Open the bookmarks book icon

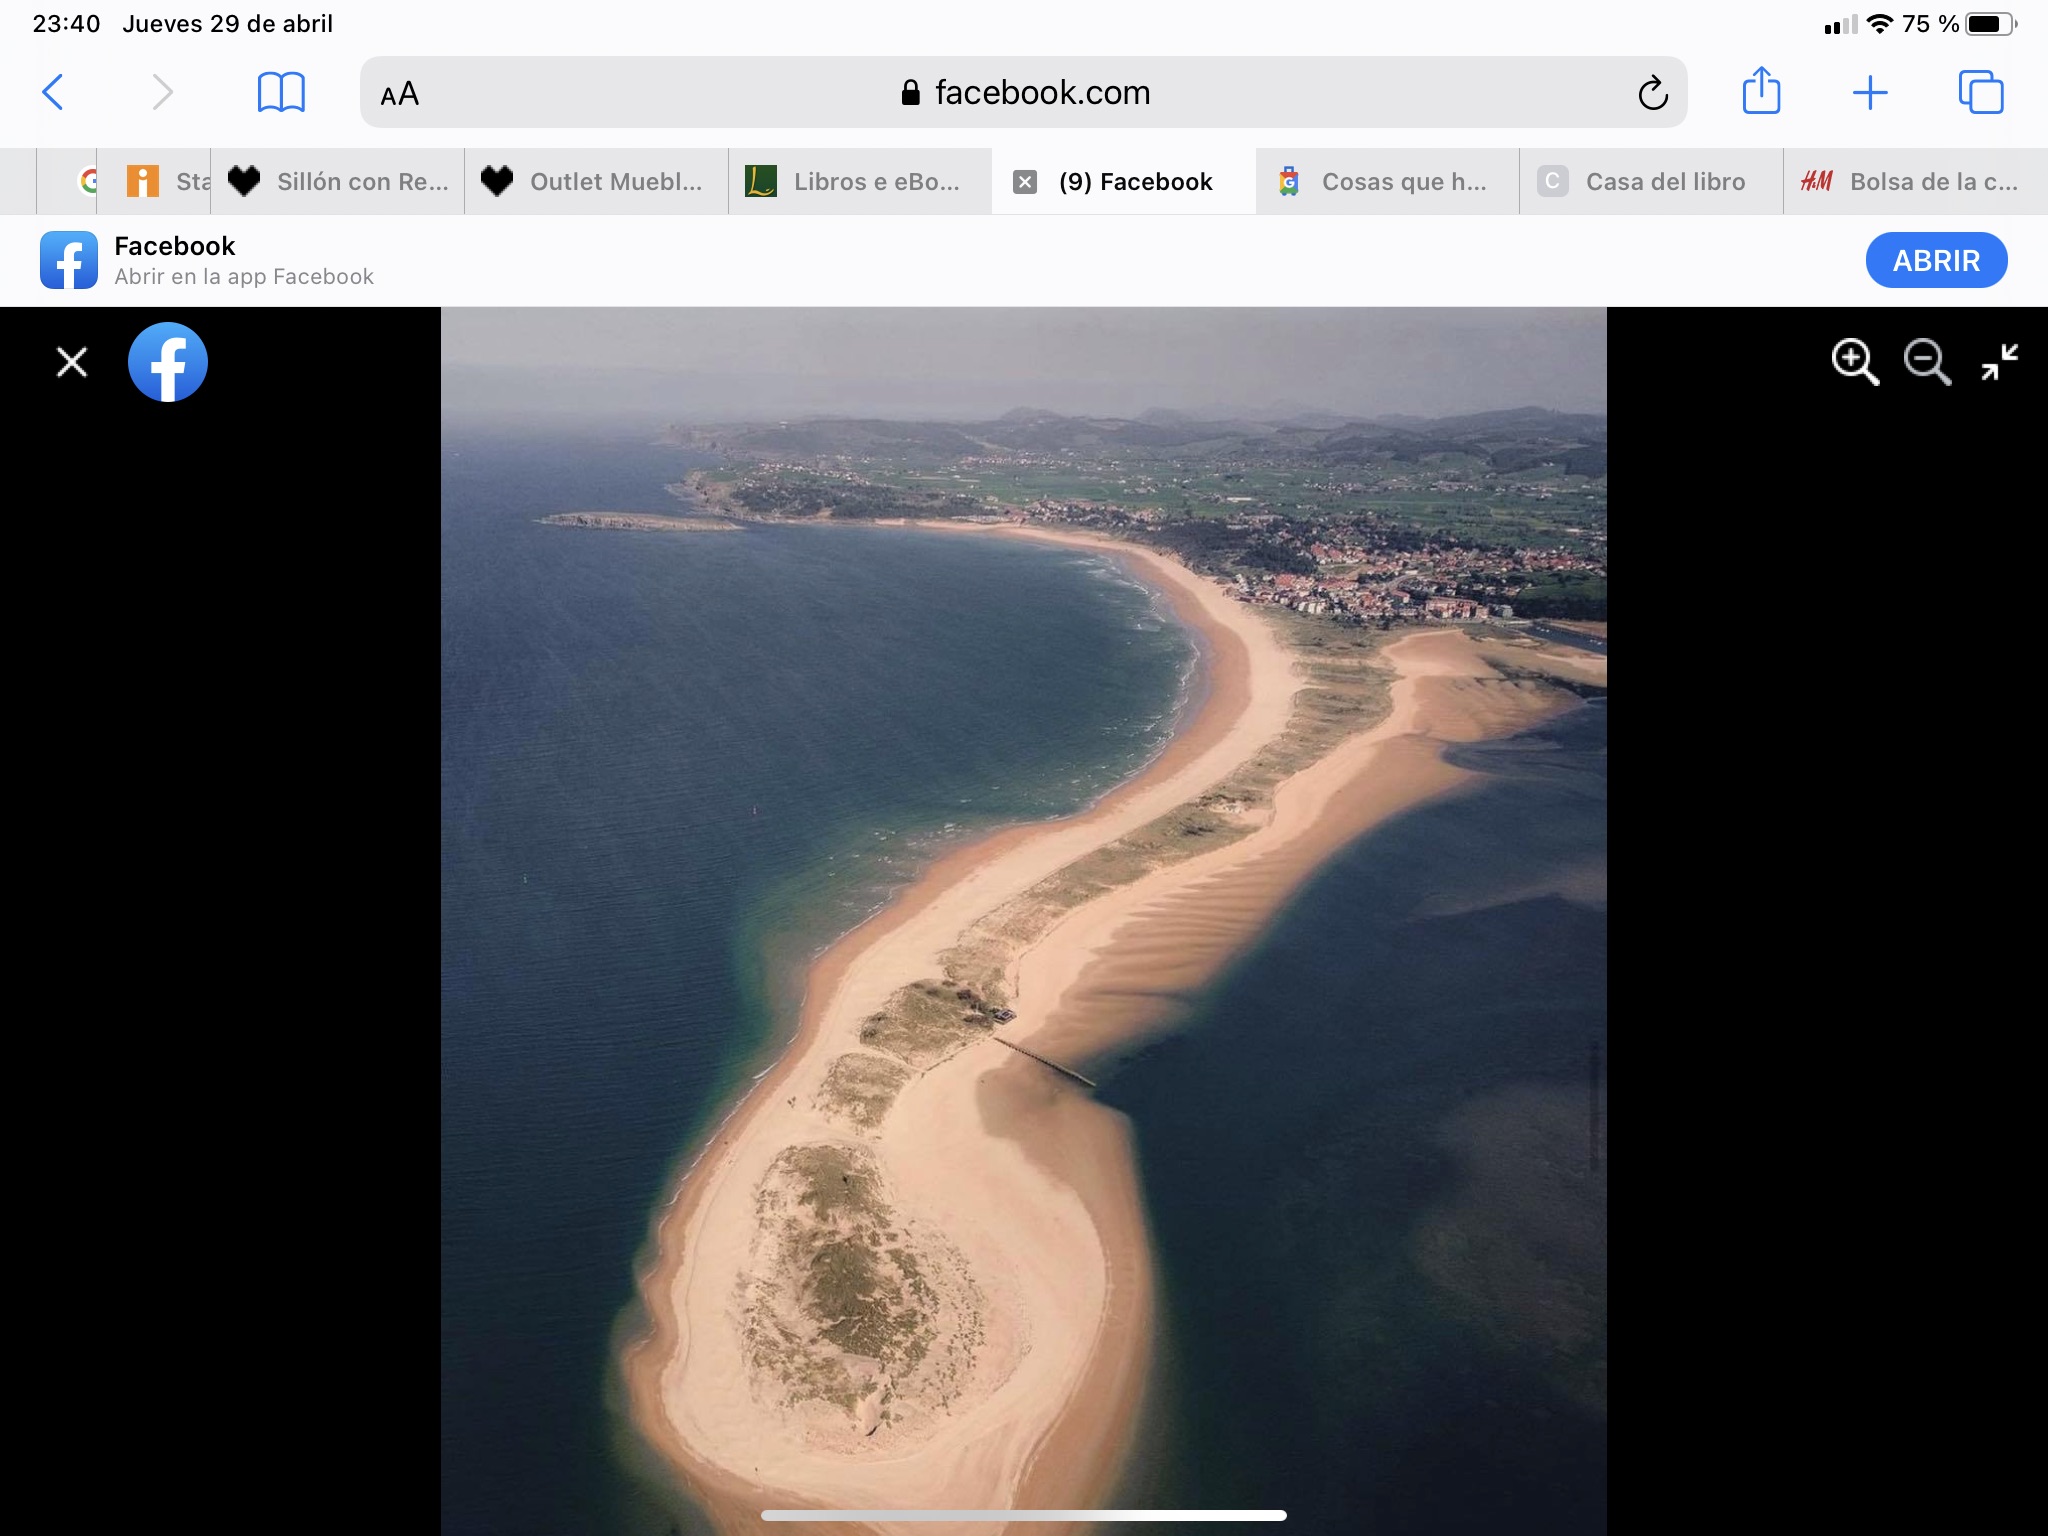click(281, 93)
